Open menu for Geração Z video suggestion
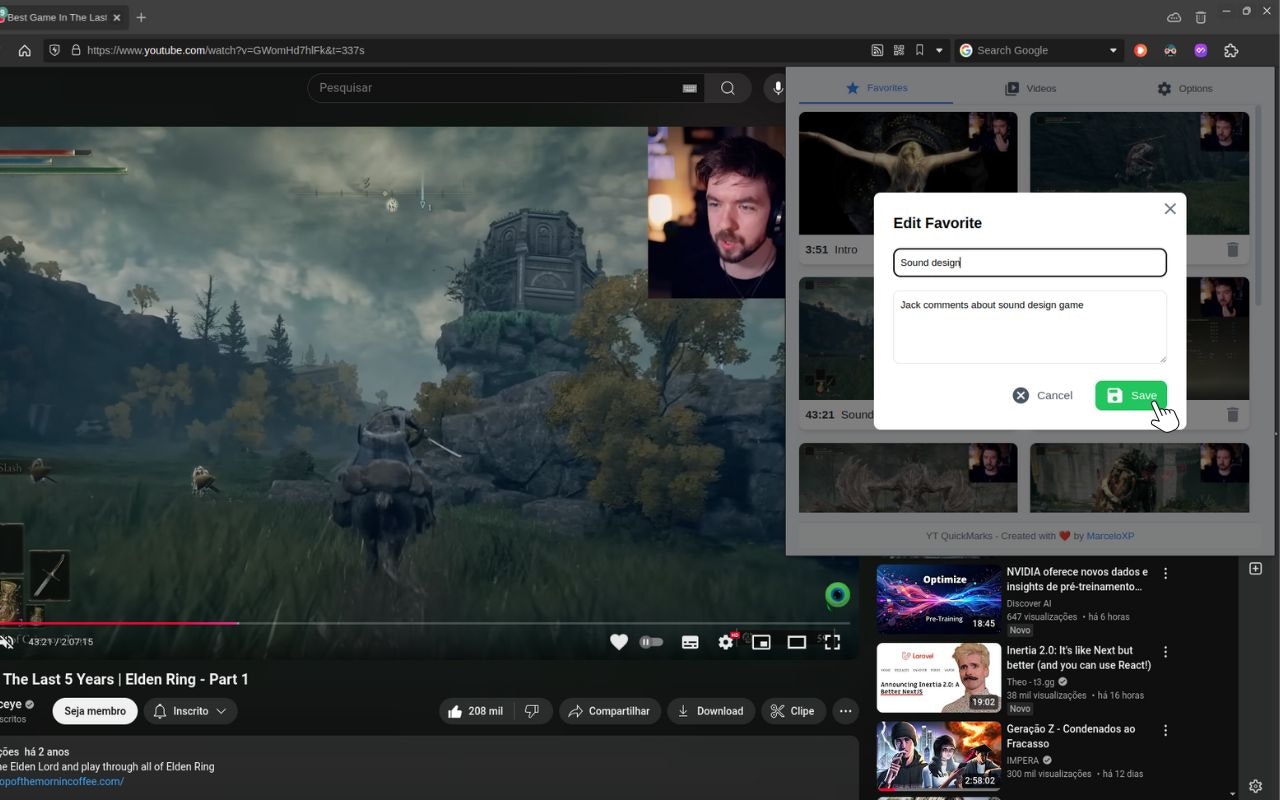Viewport: 1280px width, 800px height. (x=1165, y=730)
